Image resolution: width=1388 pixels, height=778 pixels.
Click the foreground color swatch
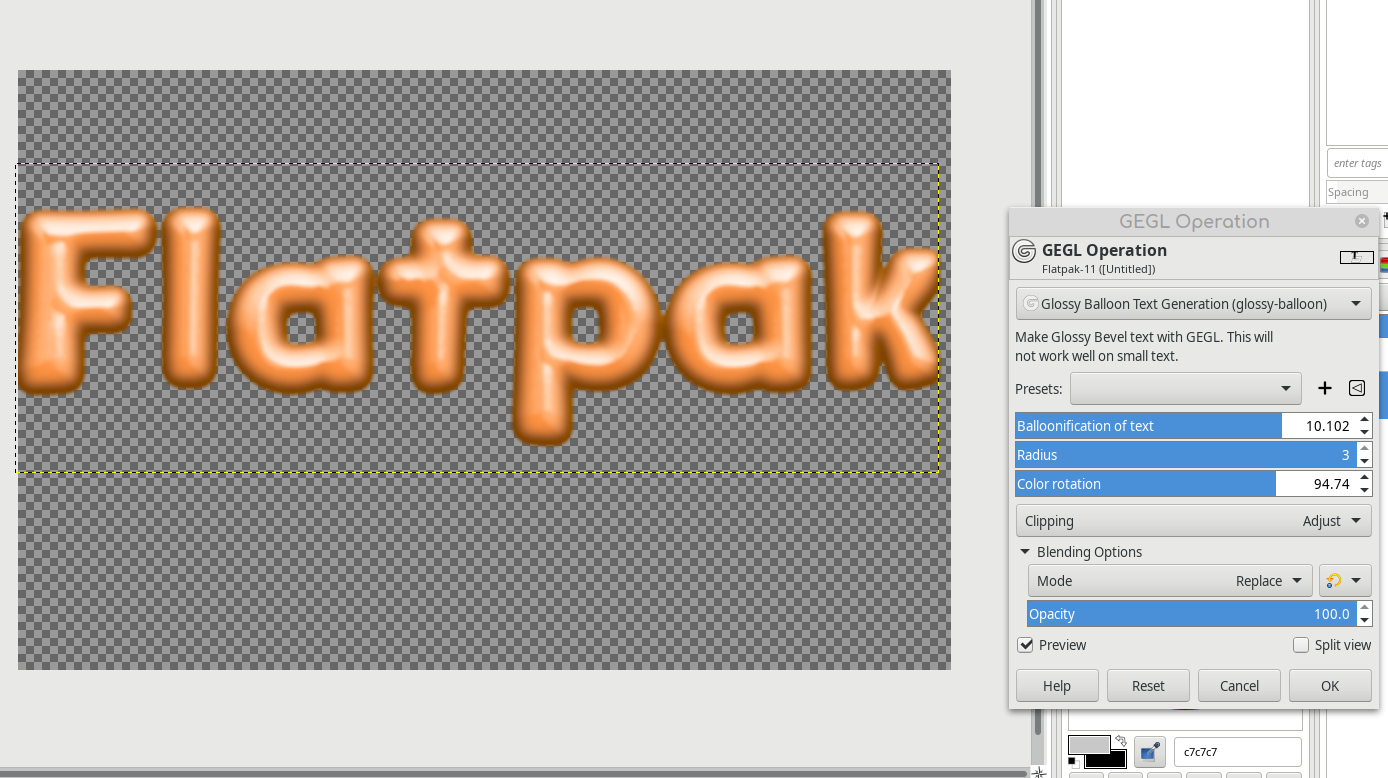point(1089,745)
